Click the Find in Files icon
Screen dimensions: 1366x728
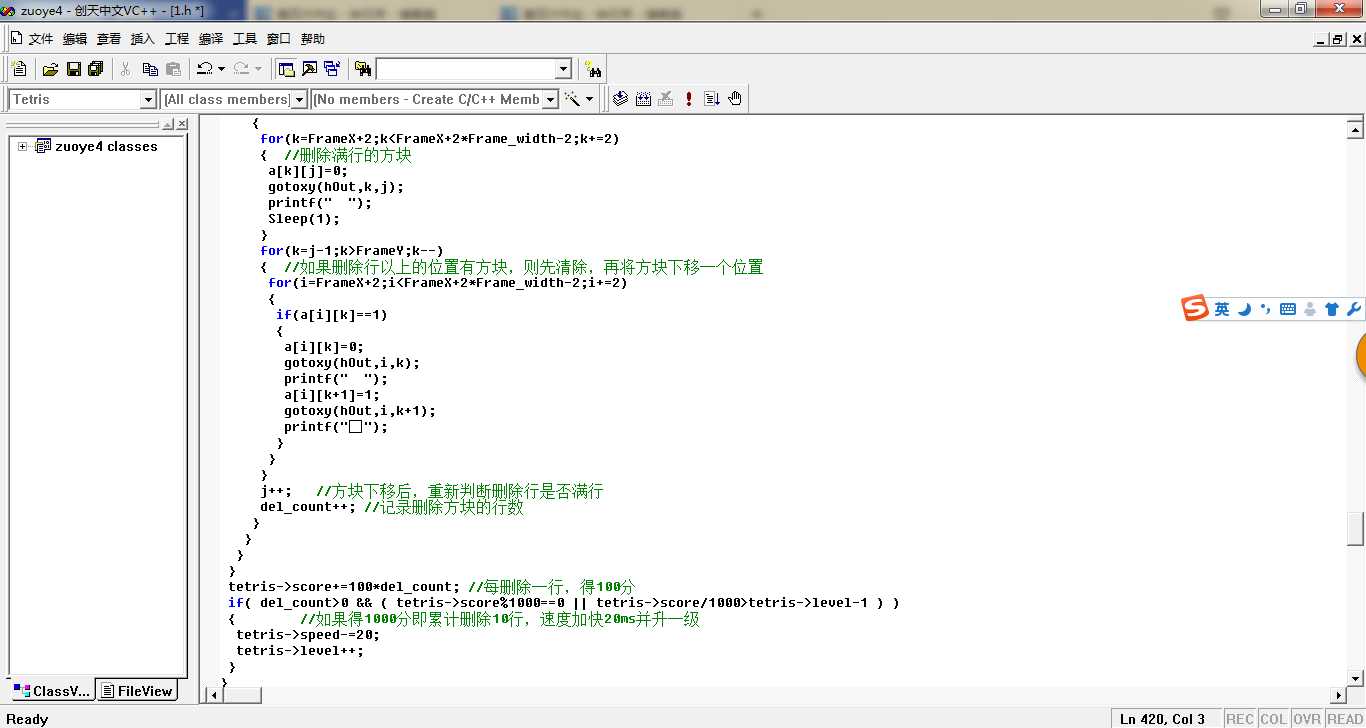pyautogui.click(x=363, y=69)
